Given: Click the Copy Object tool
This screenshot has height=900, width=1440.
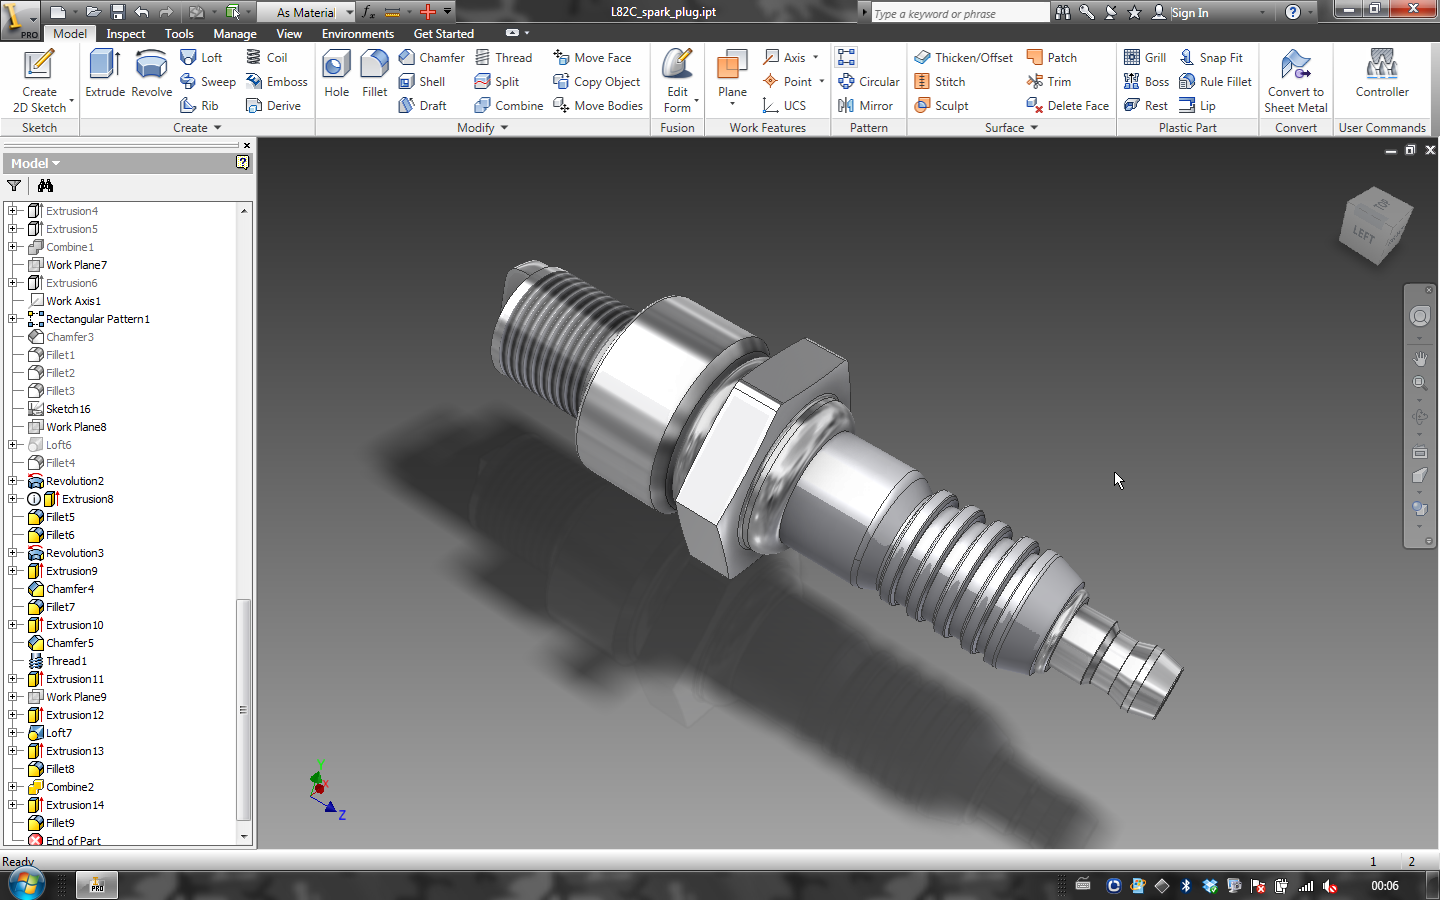Looking at the screenshot, I should point(597,82).
